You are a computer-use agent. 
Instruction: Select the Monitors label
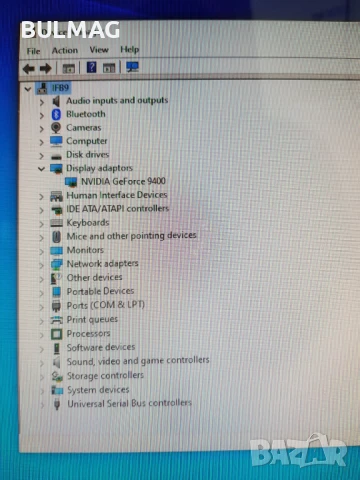(x=85, y=250)
